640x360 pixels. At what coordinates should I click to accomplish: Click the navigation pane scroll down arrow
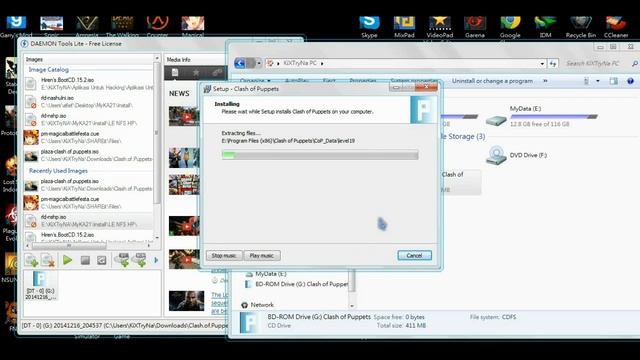pos(352,305)
